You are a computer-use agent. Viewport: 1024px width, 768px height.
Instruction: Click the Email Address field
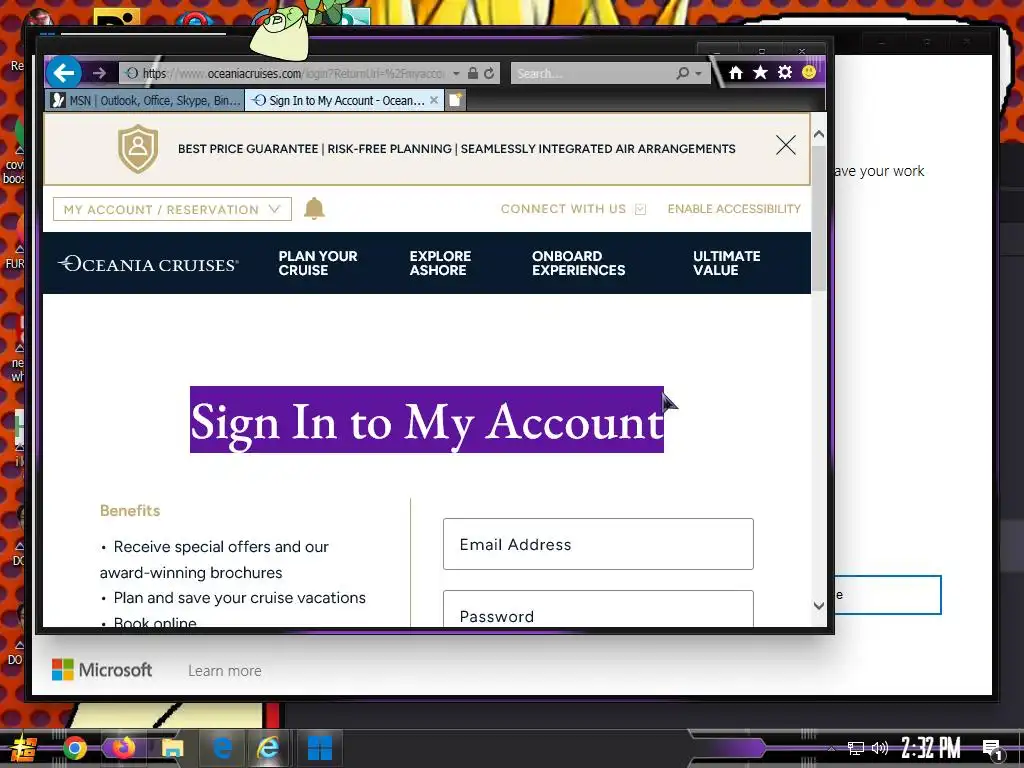coord(598,544)
